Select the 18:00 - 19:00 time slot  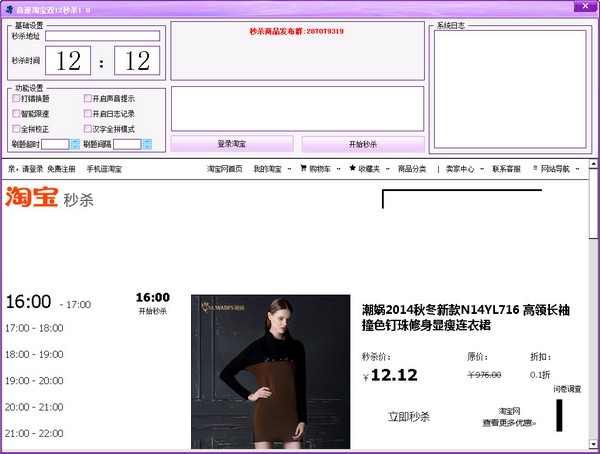pos(34,354)
